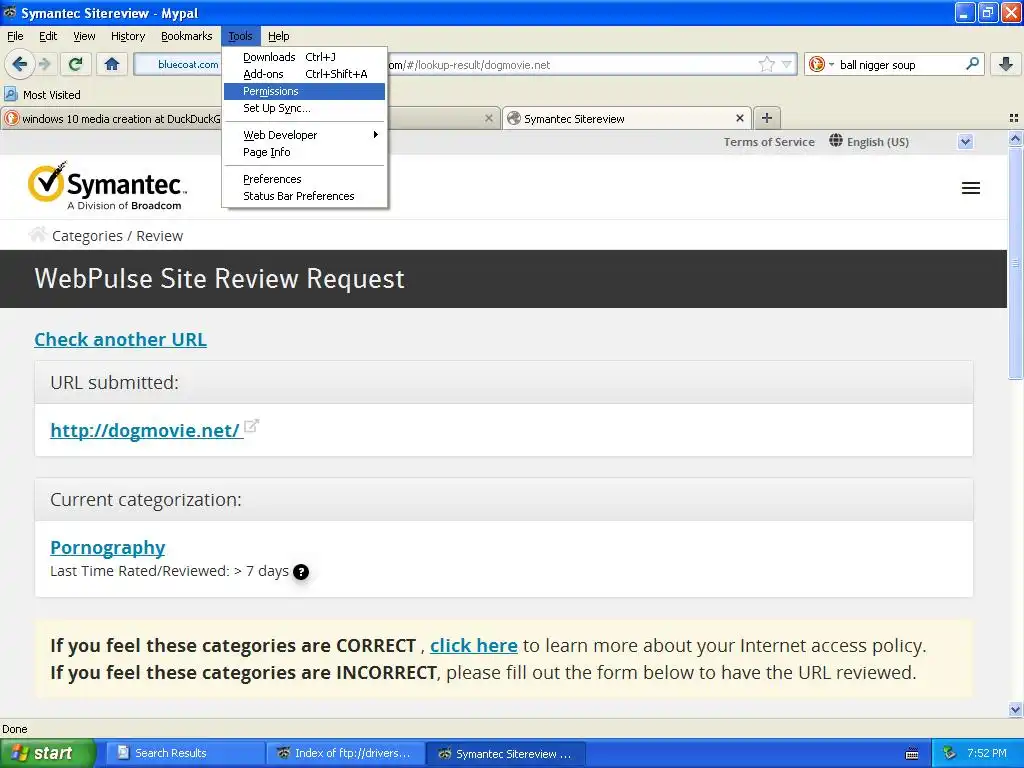Click the search magnifier icon in search box
The image size is (1024, 768).
972,64
